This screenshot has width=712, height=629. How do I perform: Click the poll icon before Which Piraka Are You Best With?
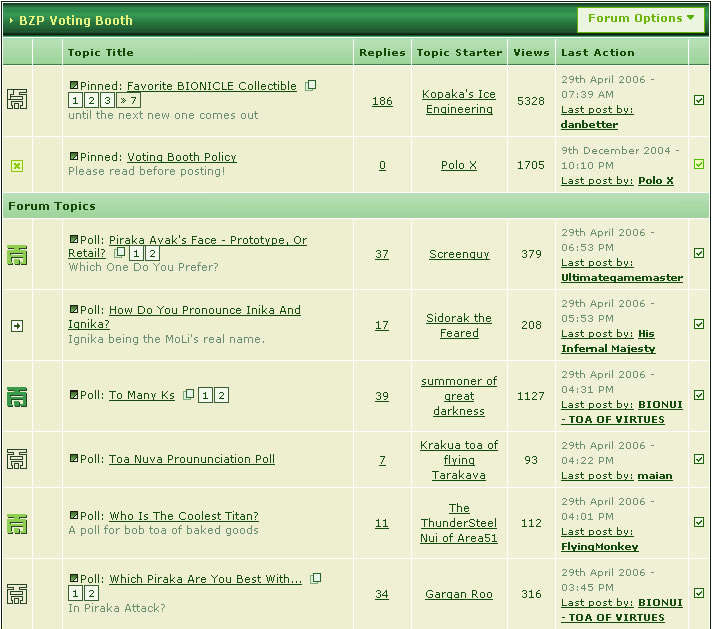(x=74, y=578)
